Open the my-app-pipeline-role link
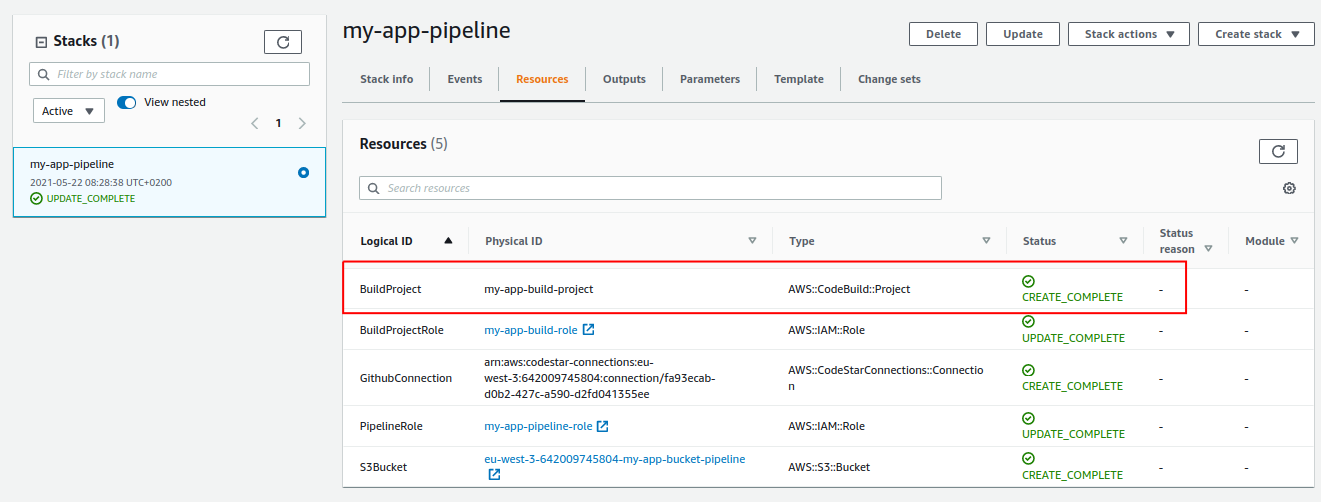1321x502 pixels. 538,426
